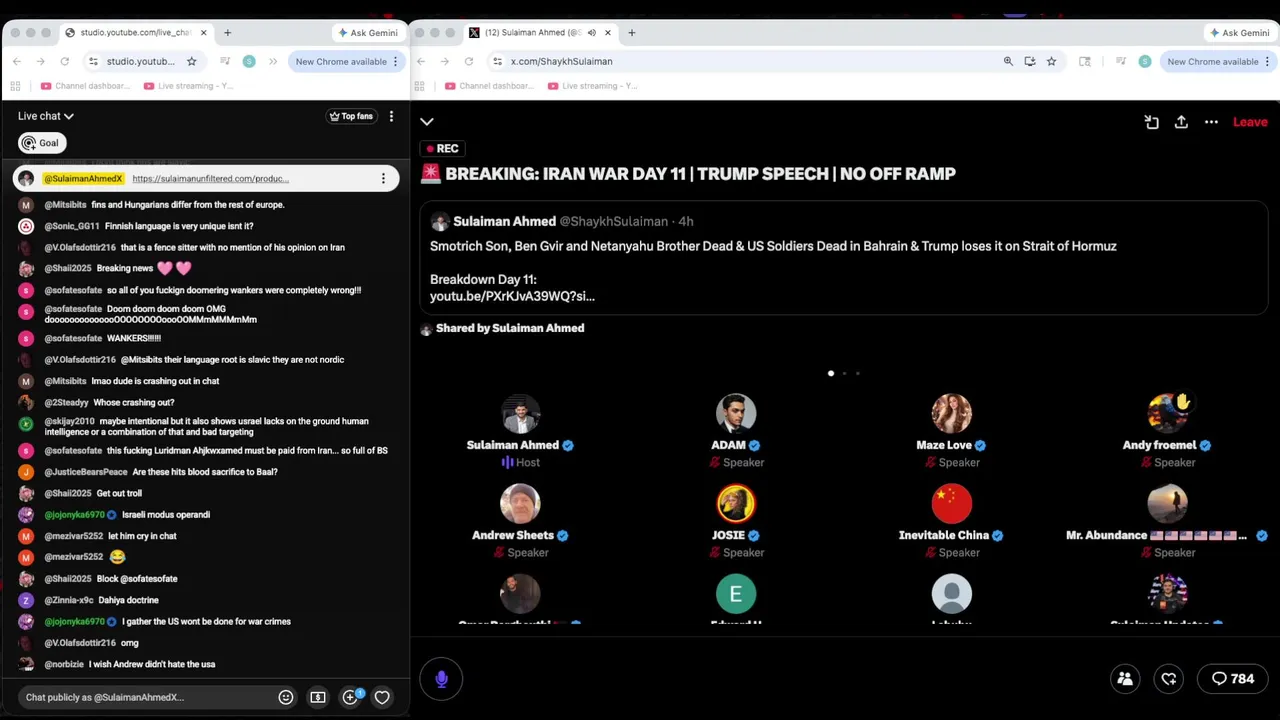Bookmark the x.com page star
This screenshot has width=1280, height=720.
[1051, 61]
